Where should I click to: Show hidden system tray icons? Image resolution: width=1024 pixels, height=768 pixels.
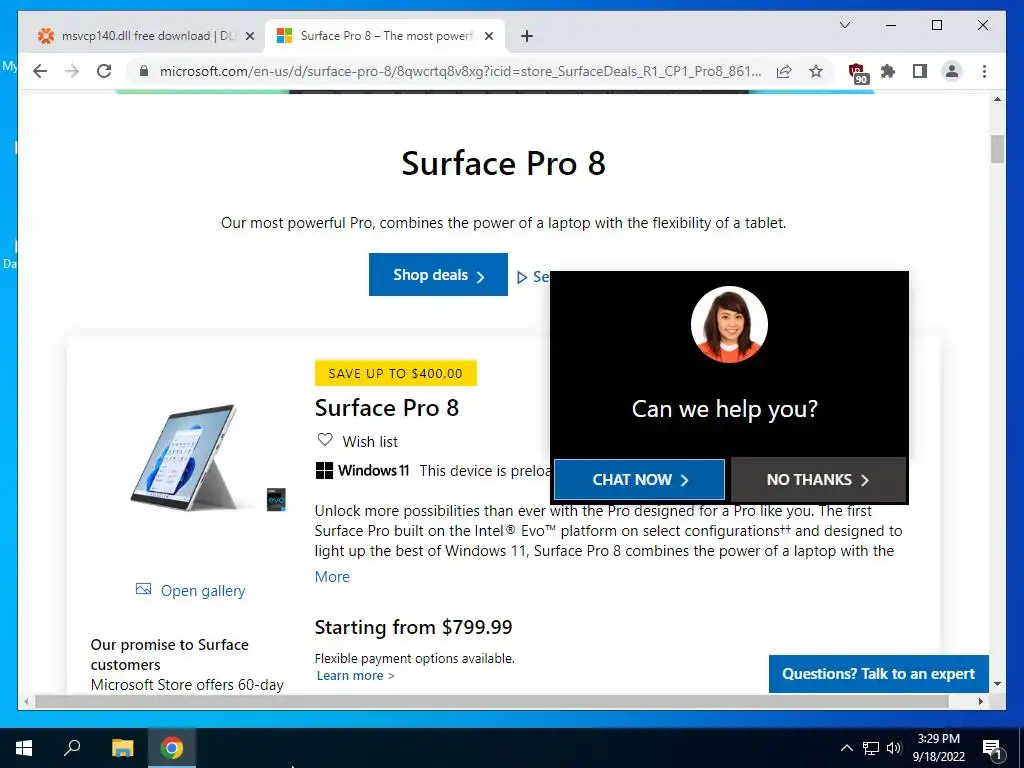[x=846, y=748]
